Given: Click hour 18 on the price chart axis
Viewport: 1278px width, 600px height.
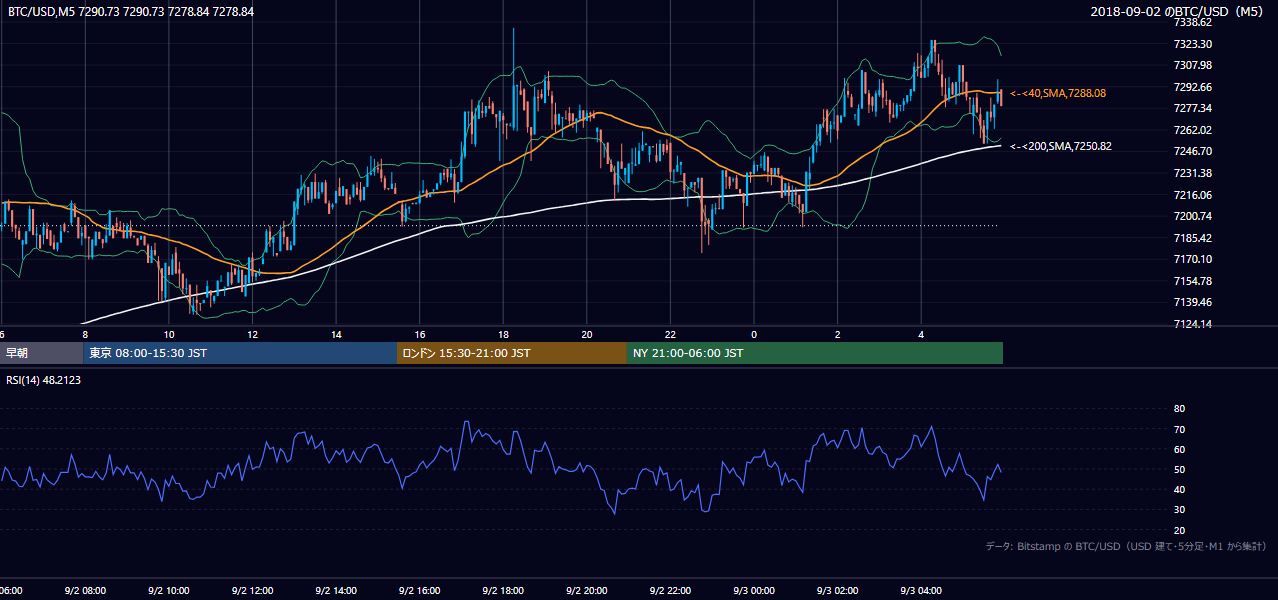Looking at the screenshot, I should coord(503,335).
